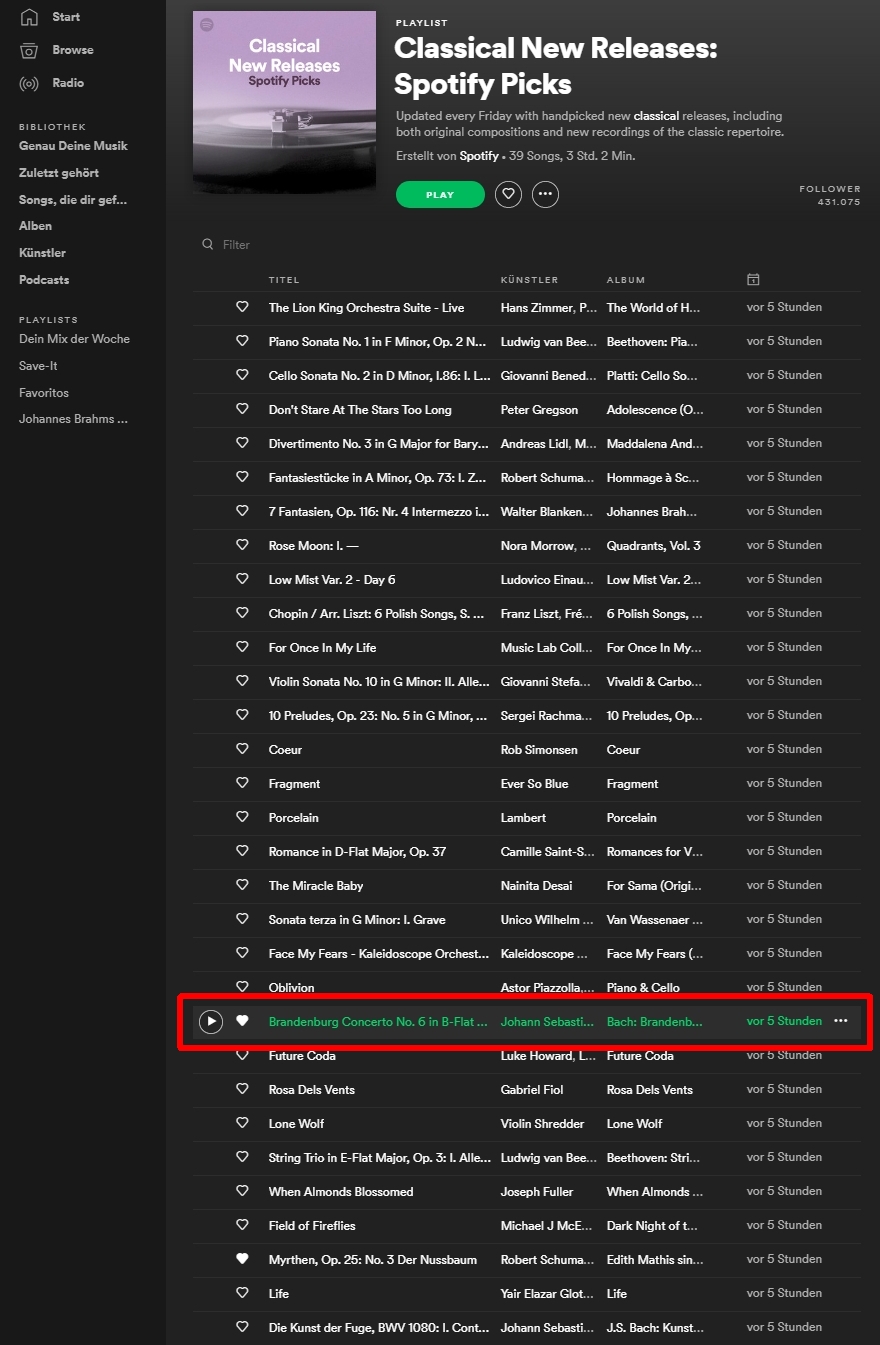Sort tracks by Künstler column header
This screenshot has width=880, height=1345.
[529, 280]
